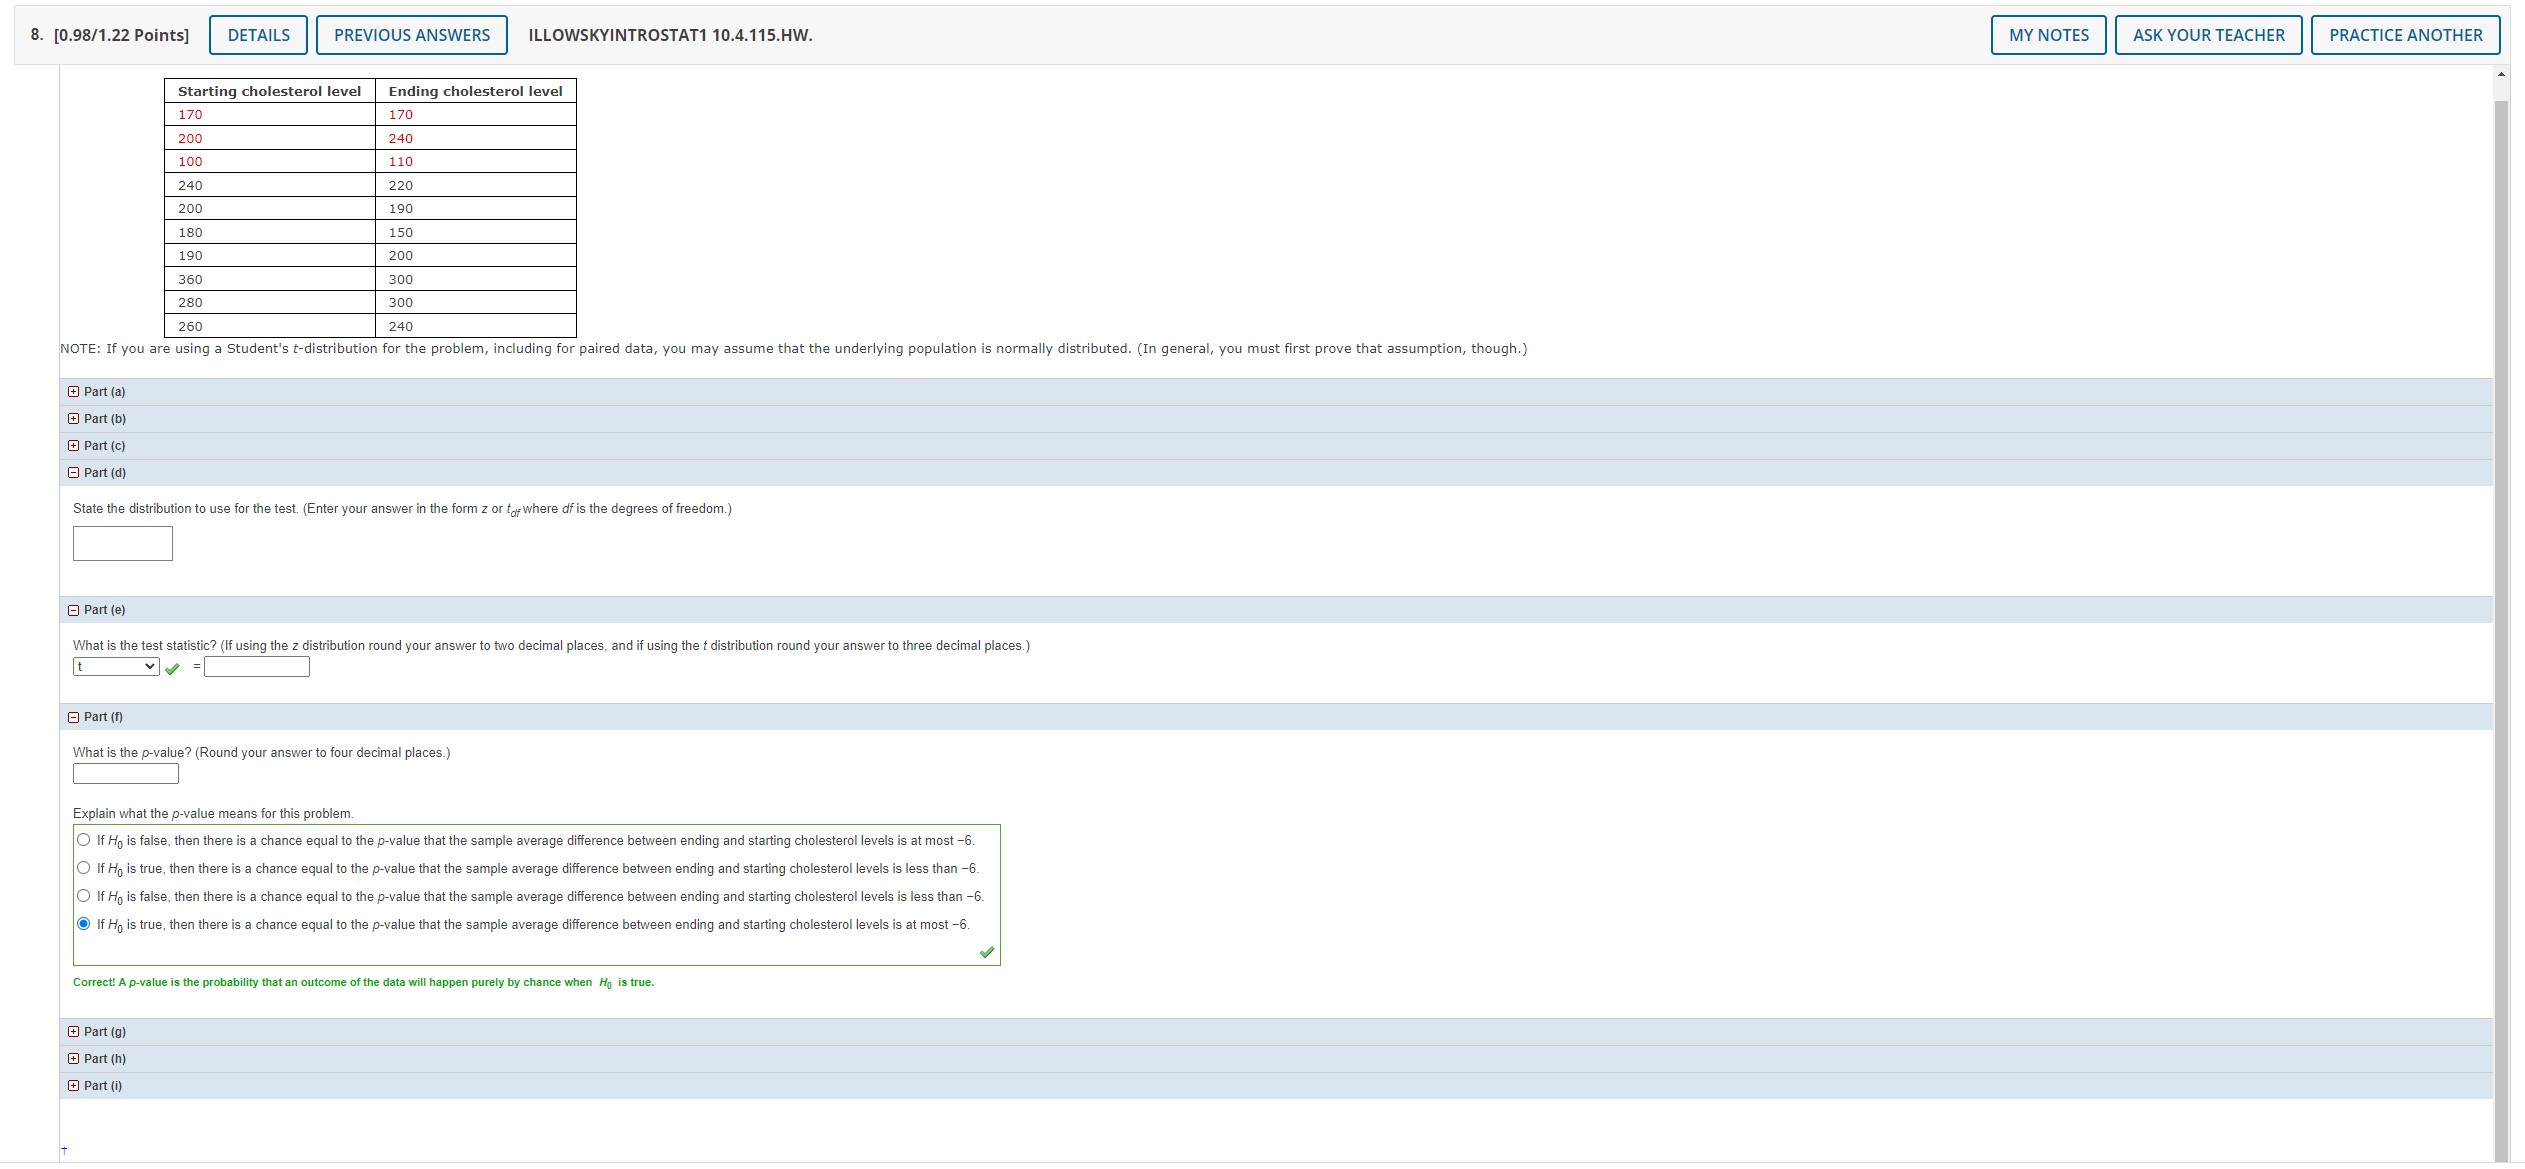Viewport: 2525px width, 1169px height.
Task: Click PRACTICE ANOTHER button
Action: 2405,35
